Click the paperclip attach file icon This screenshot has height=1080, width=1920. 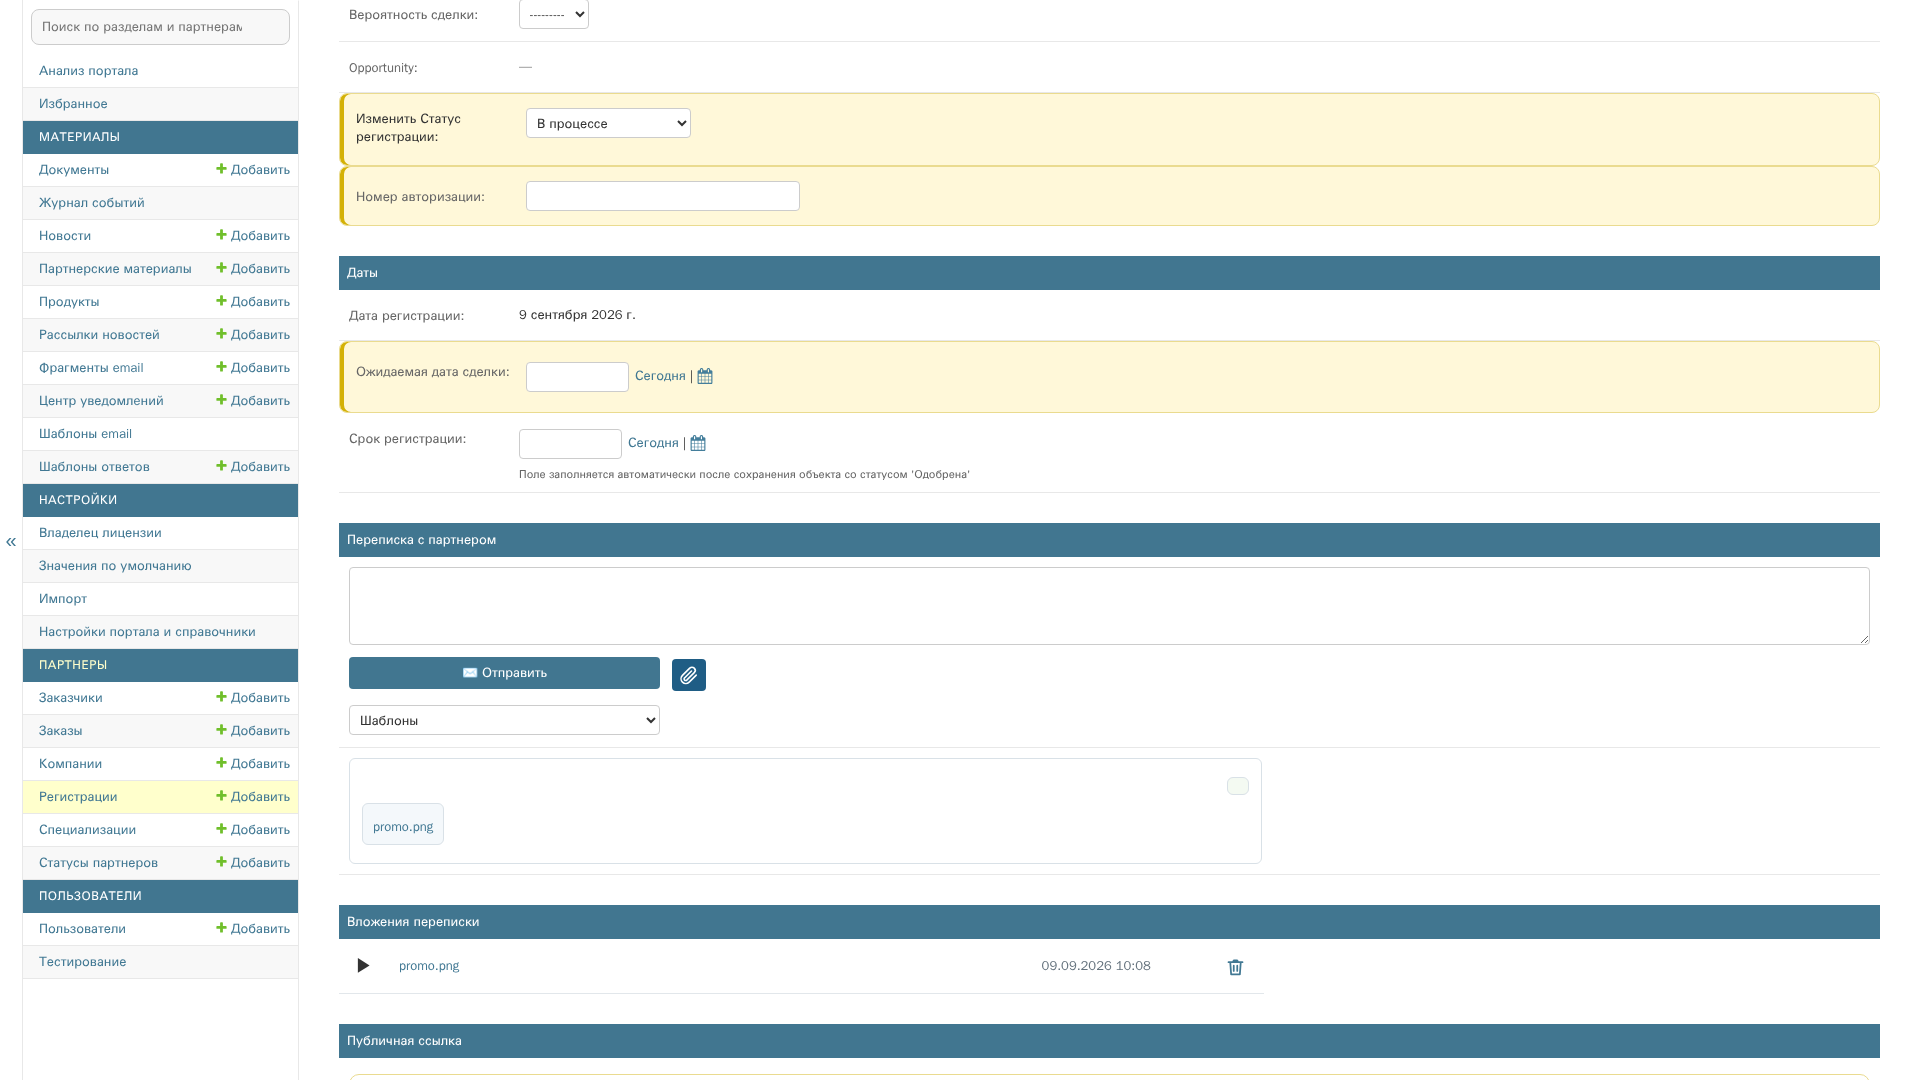(x=688, y=675)
